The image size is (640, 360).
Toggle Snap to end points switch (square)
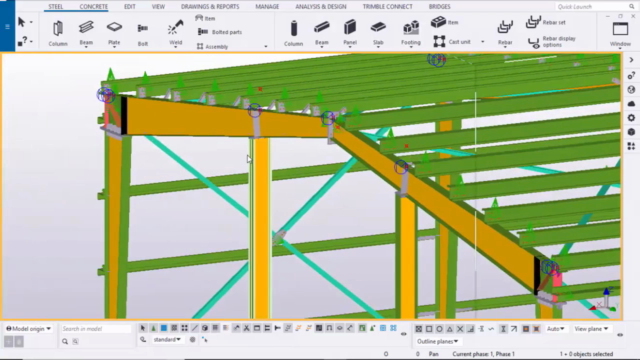(x=429, y=329)
